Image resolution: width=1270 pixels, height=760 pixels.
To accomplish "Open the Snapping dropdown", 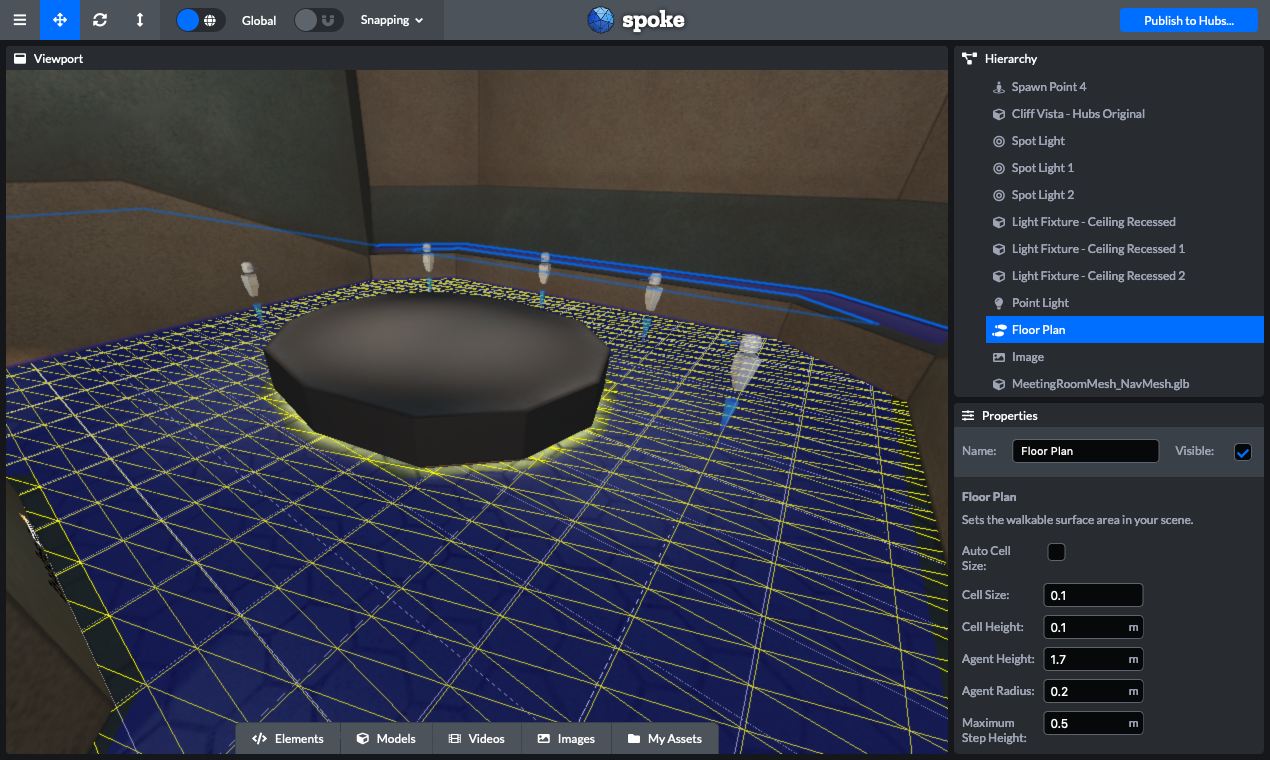I will (x=392, y=20).
